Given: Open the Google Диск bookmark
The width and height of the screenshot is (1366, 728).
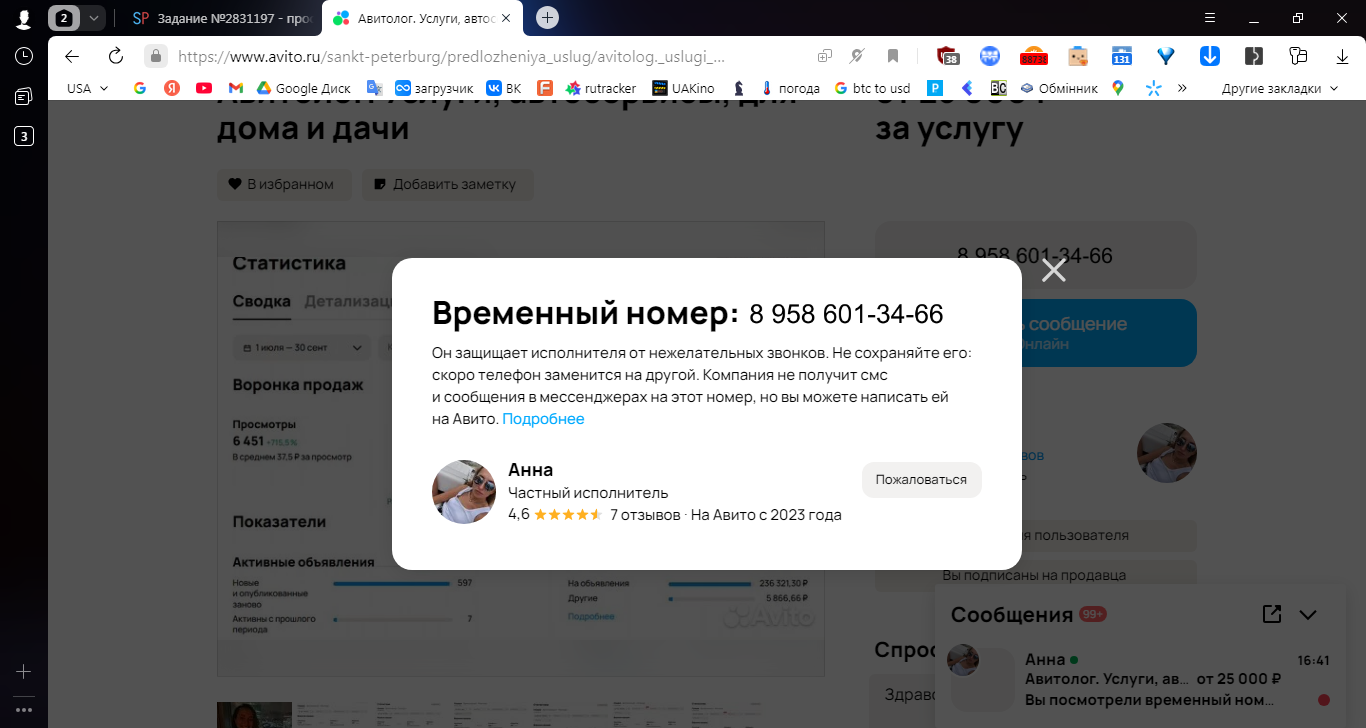Looking at the screenshot, I should click(x=304, y=88).
